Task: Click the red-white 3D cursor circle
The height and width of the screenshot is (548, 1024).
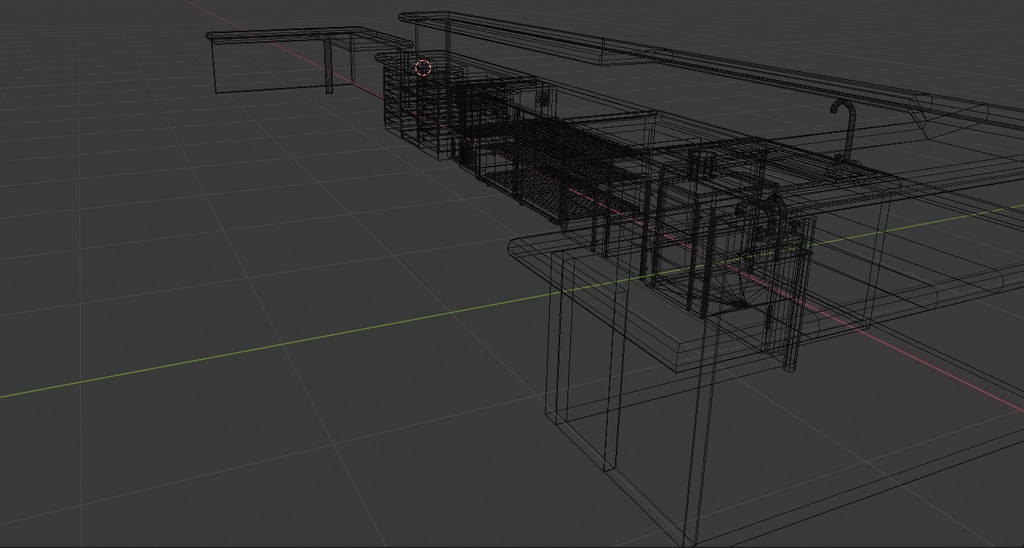Action: click(x=423, y=68)
